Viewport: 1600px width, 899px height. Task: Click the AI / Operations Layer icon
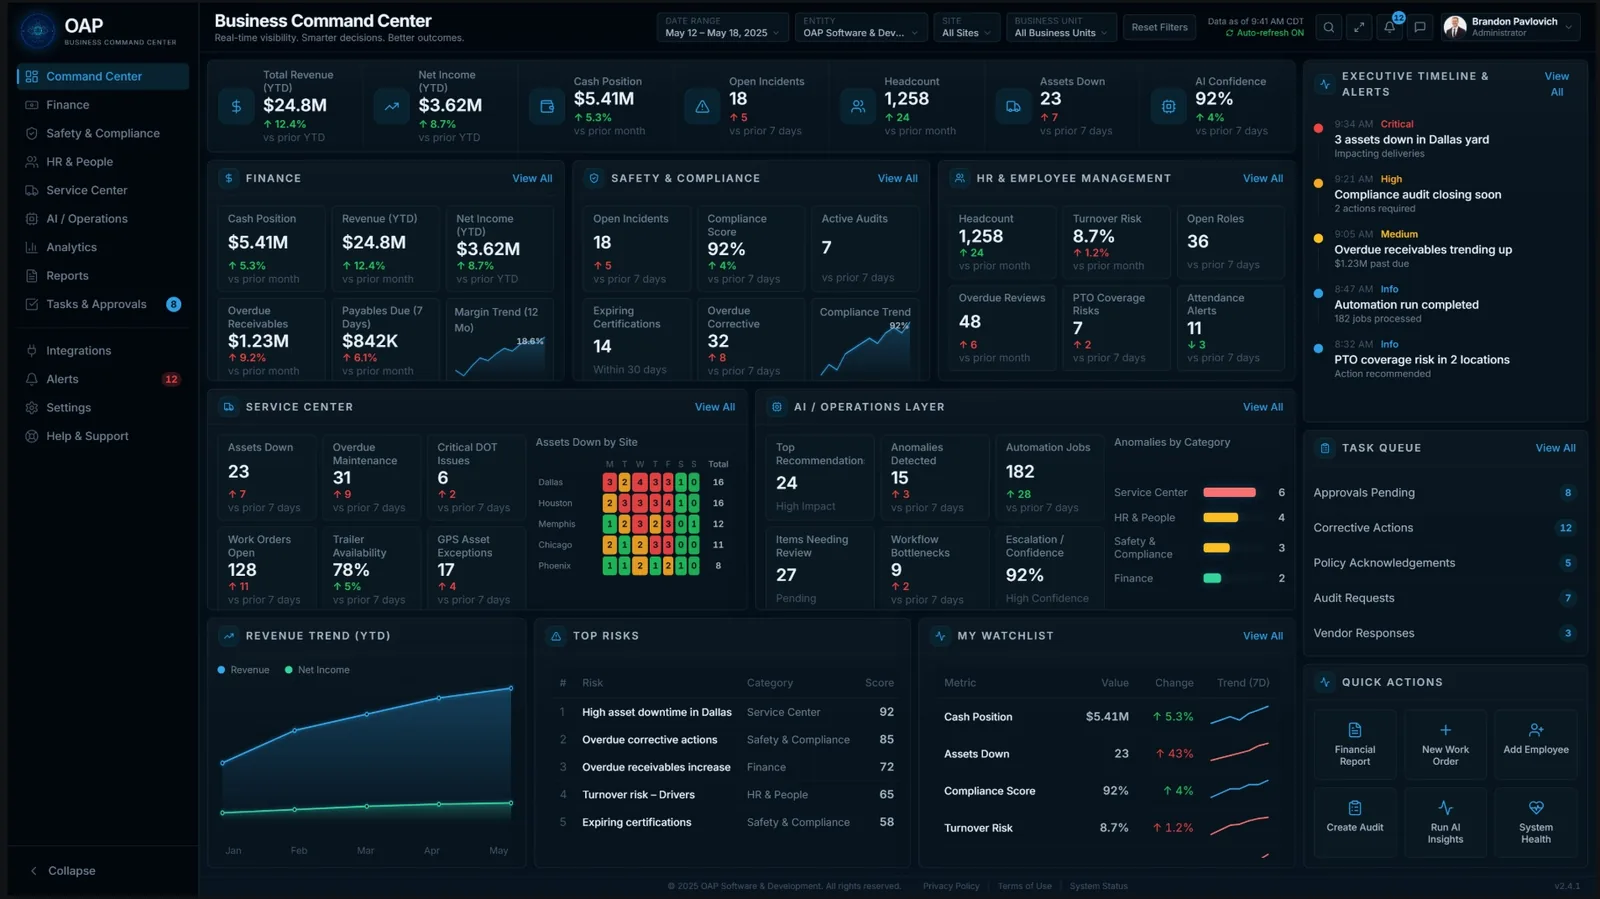777,407
